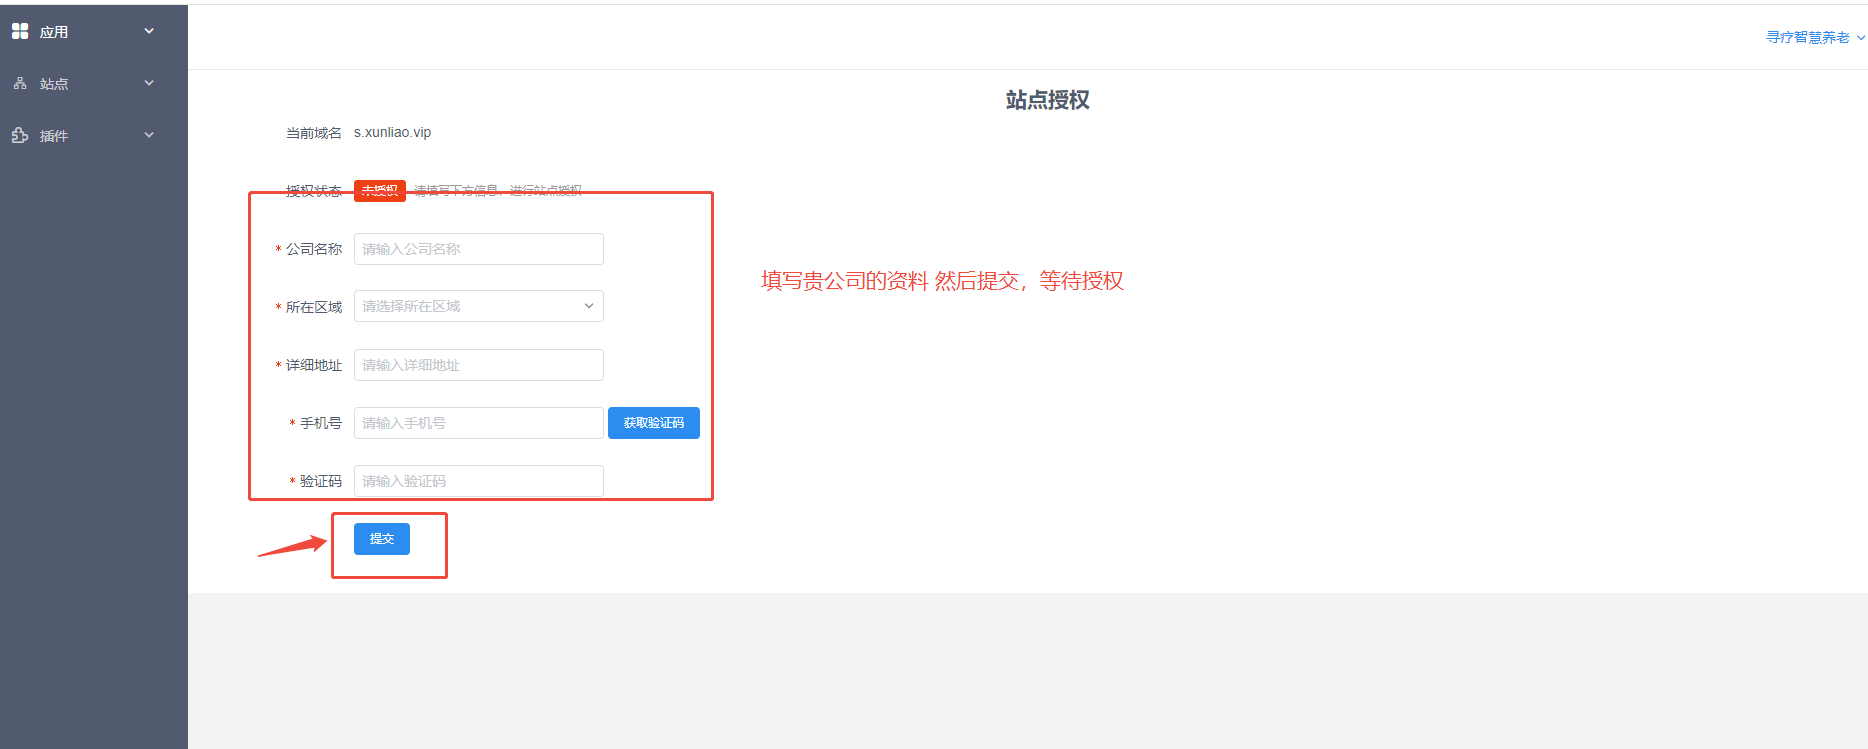
Task: Click the 应用 grid icon in sidebar
Action: click(x=20, y=31)
